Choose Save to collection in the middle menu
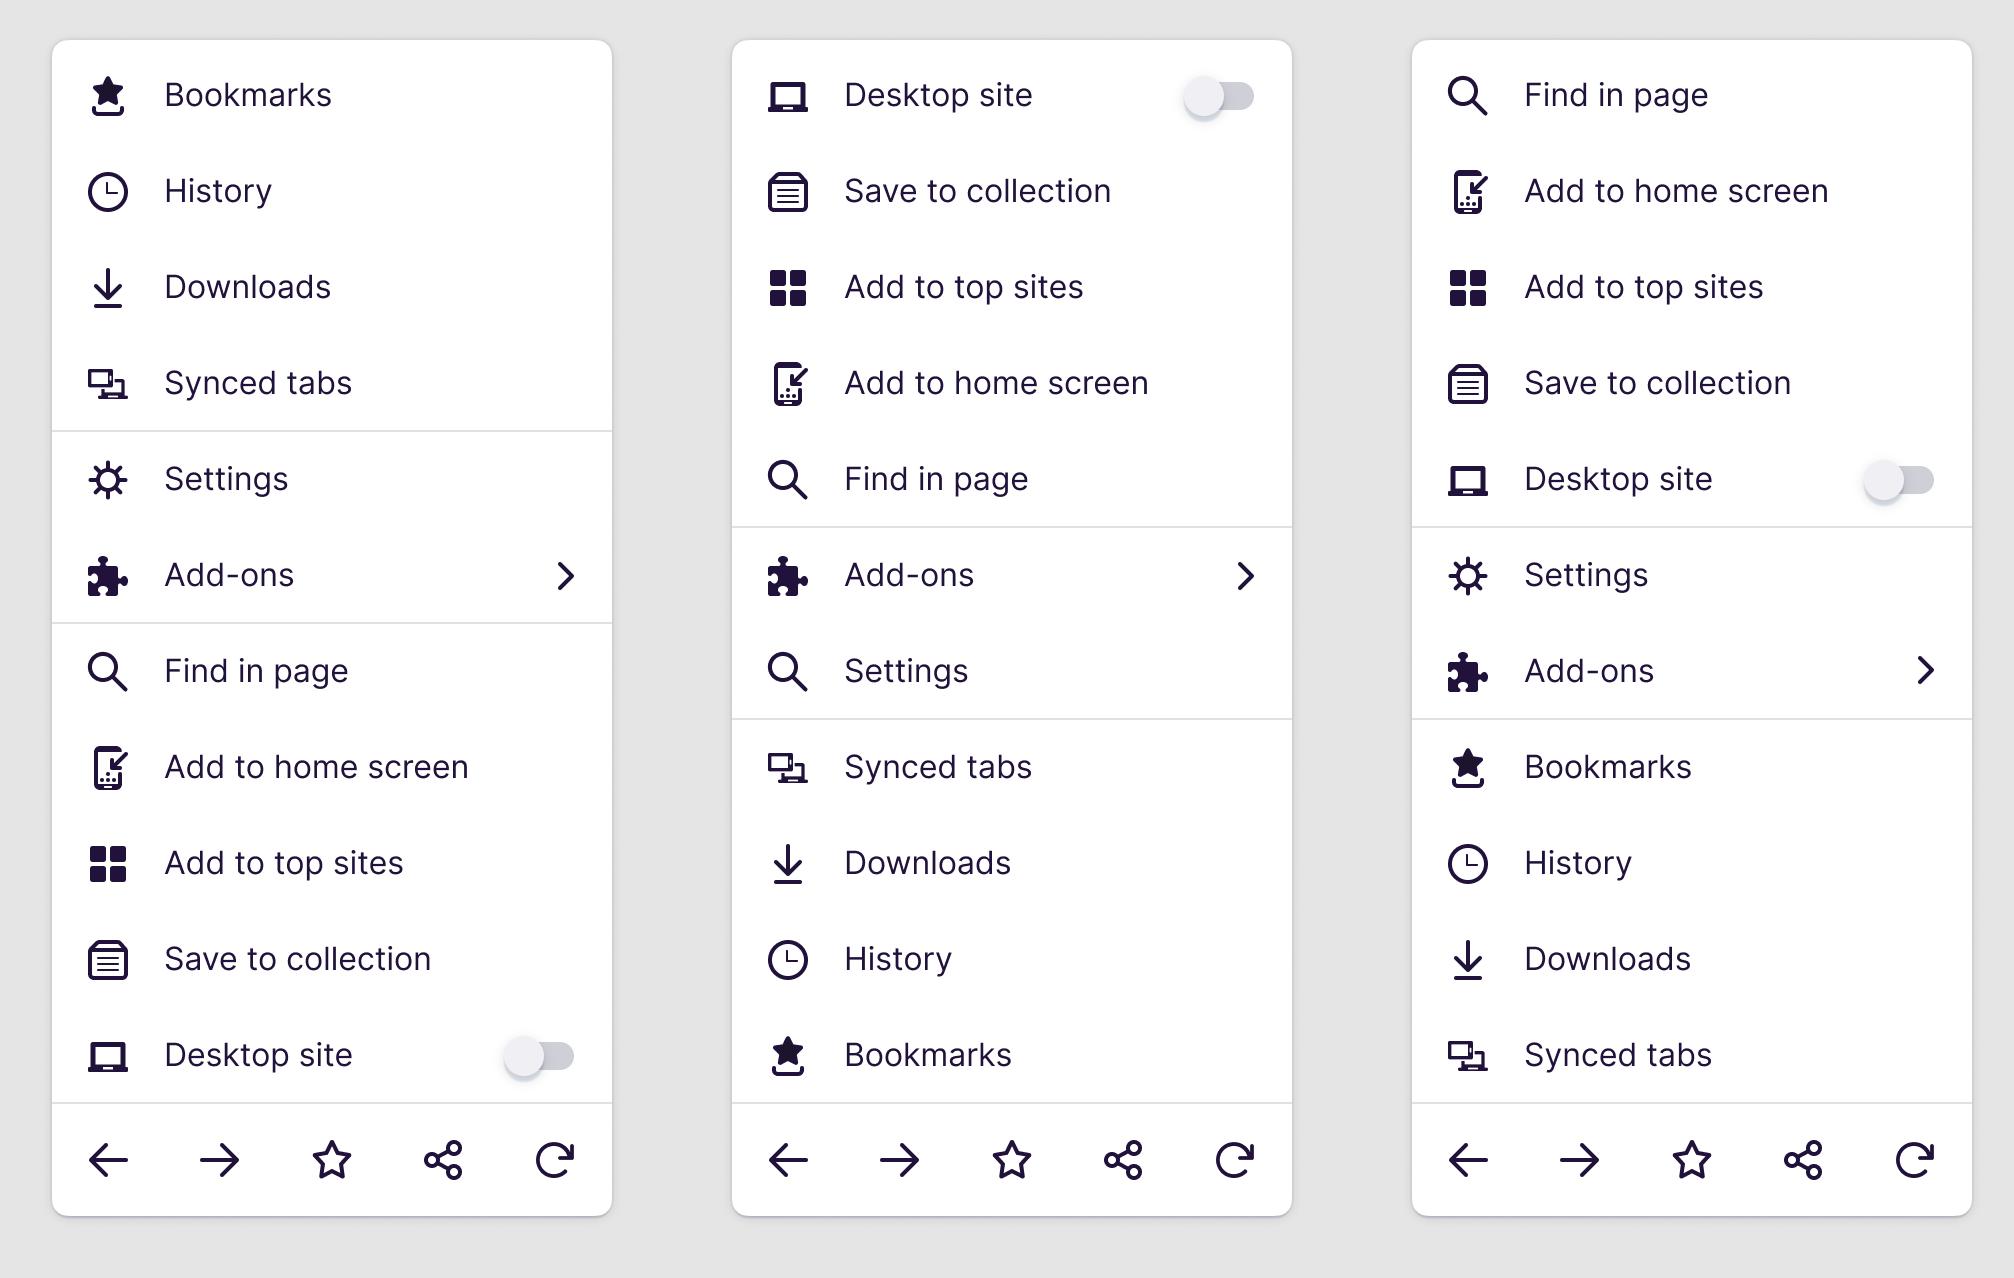This screenshot has width=2014, height=1278. [x=977, y=191]
